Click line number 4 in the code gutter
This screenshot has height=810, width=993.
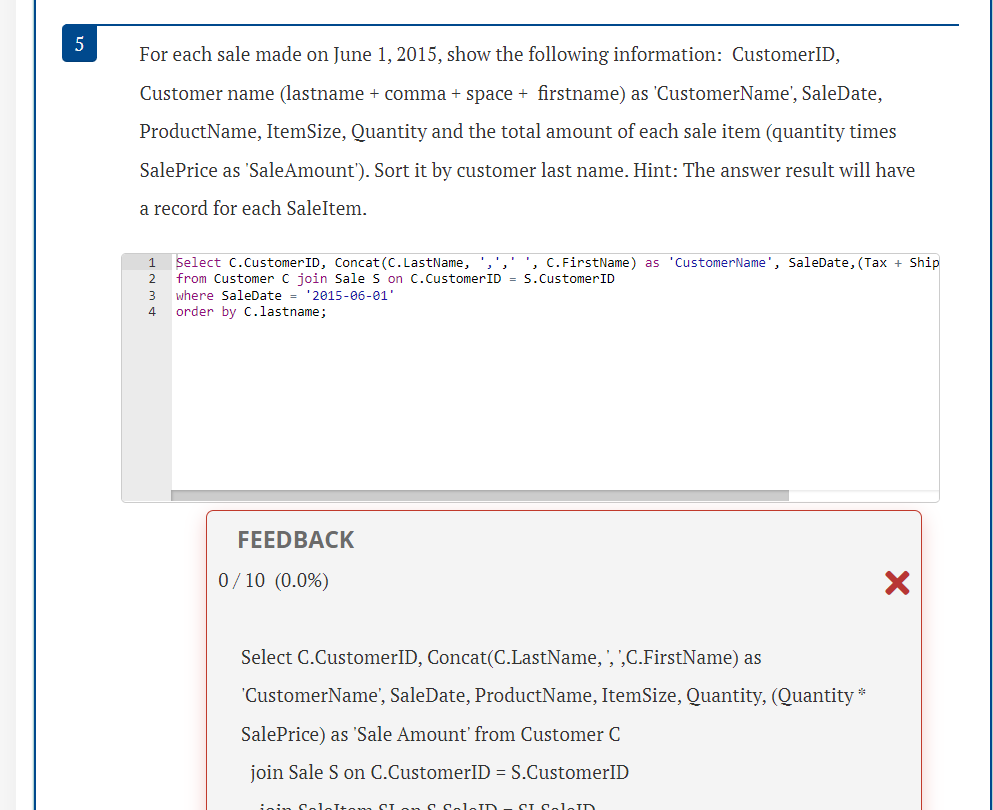(x=151, y=312)
